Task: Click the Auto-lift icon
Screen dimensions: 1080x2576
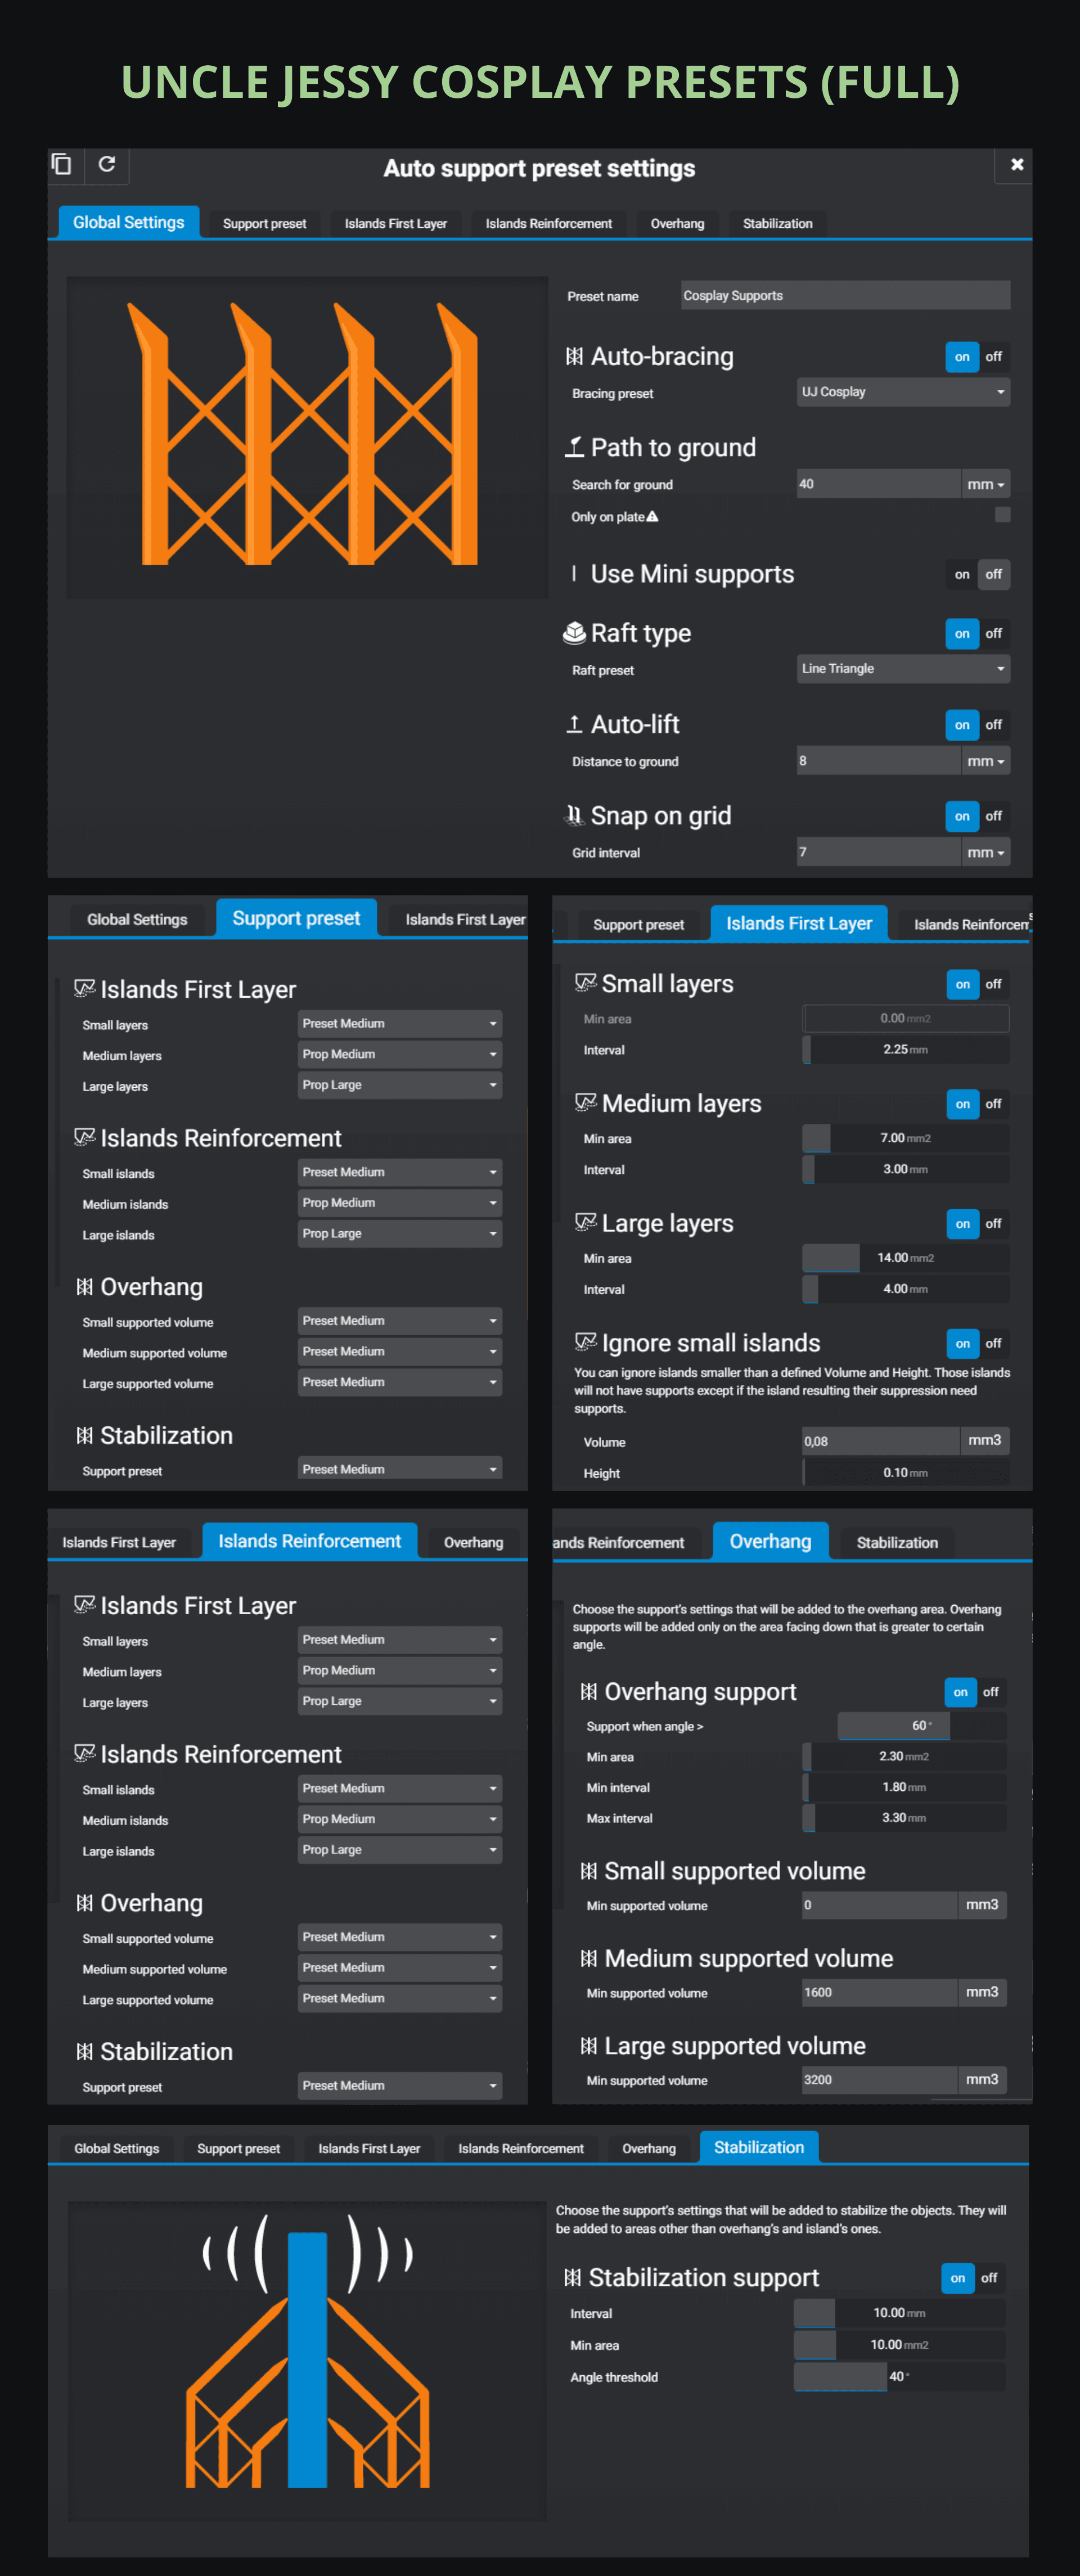Action: tap(574, 724)
